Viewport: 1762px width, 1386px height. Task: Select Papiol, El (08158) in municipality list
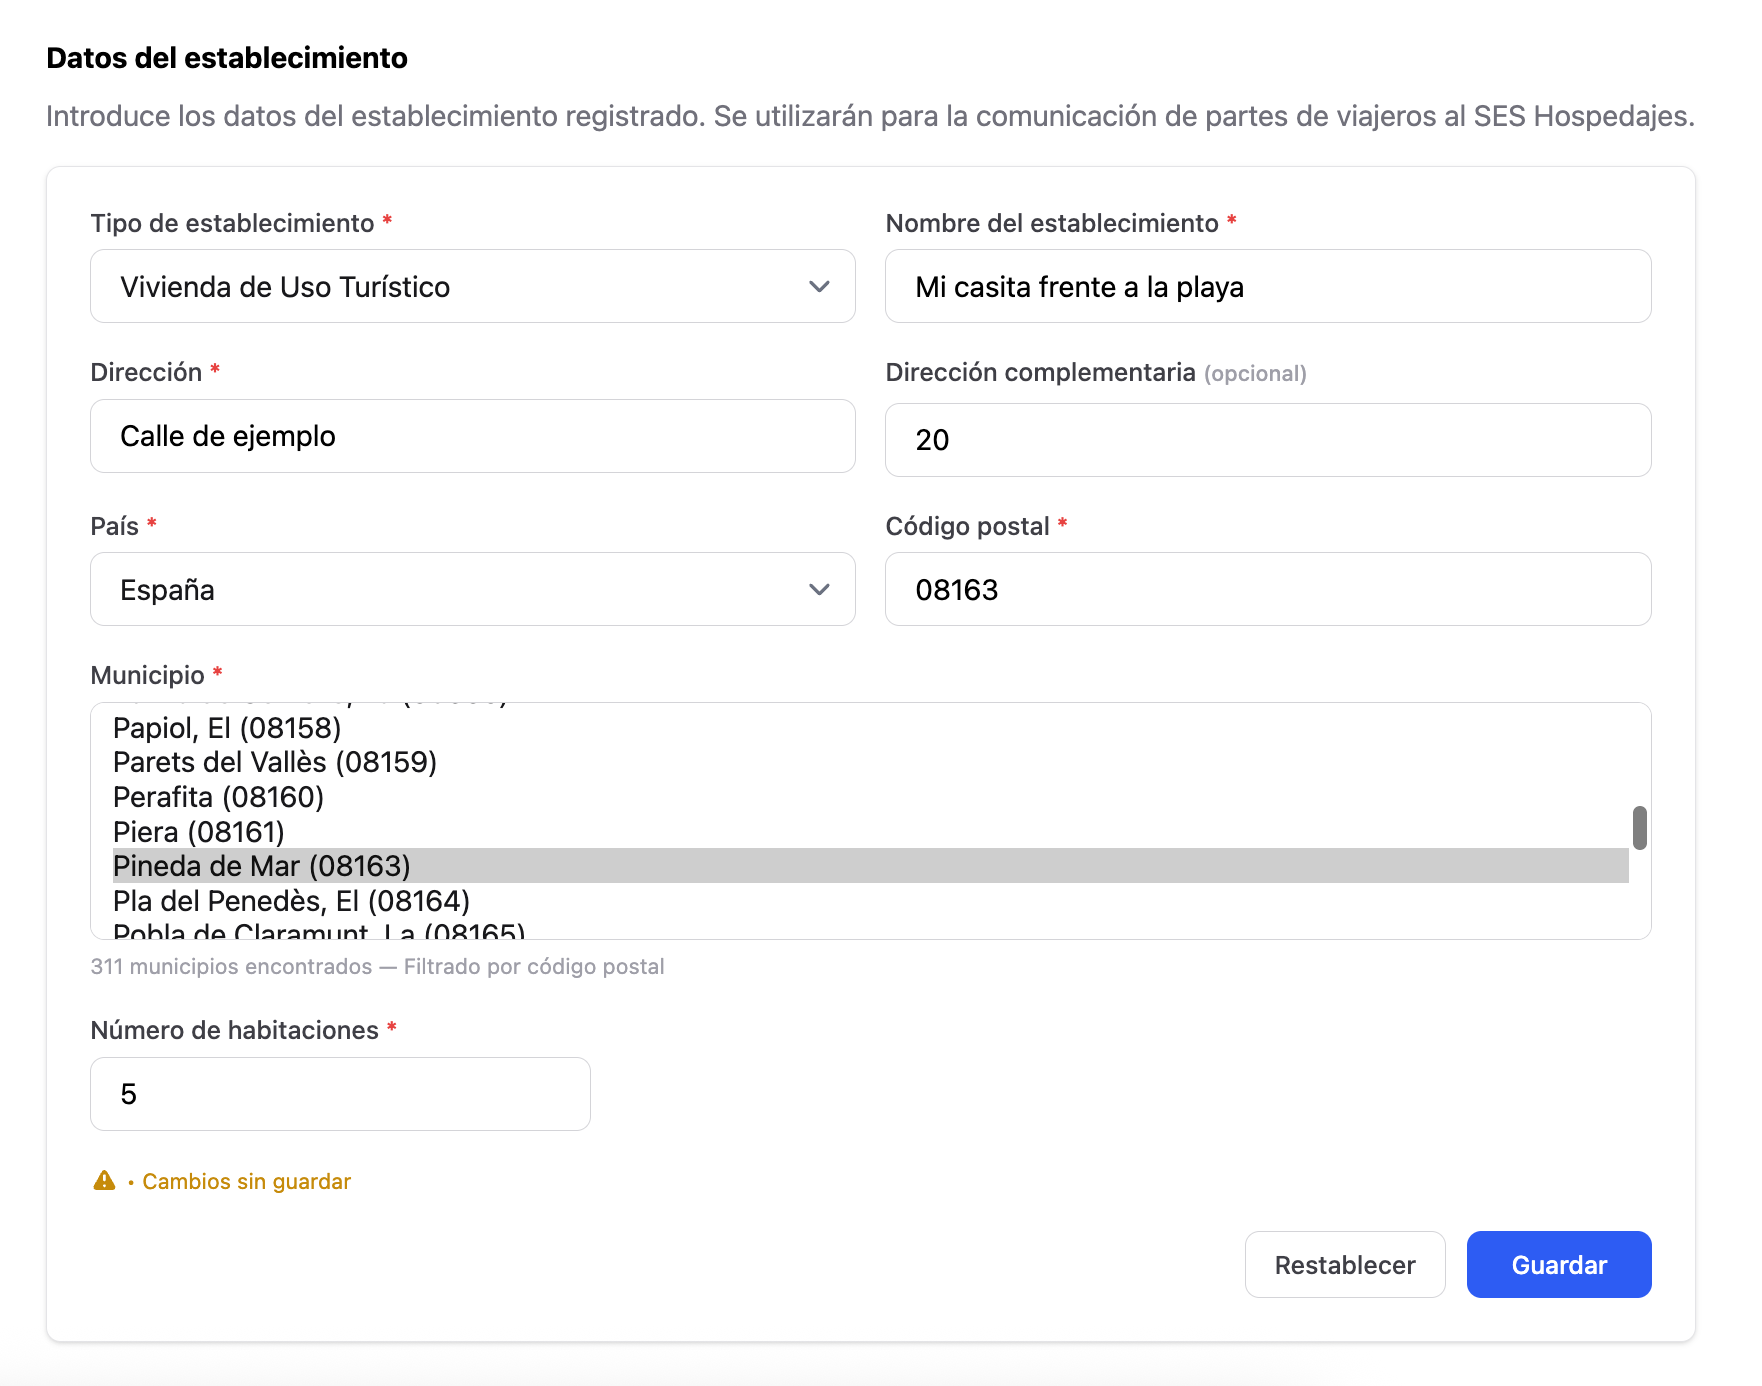pos(870,728)
